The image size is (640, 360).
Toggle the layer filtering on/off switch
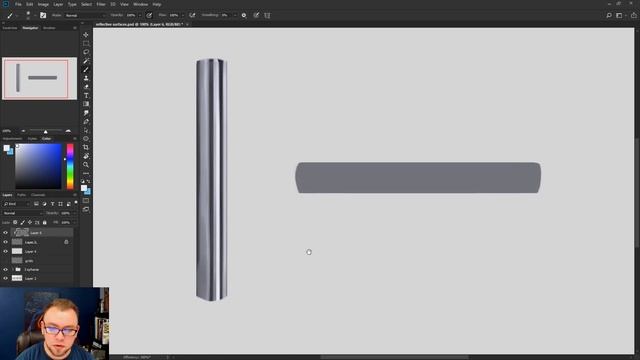(76, 202)
